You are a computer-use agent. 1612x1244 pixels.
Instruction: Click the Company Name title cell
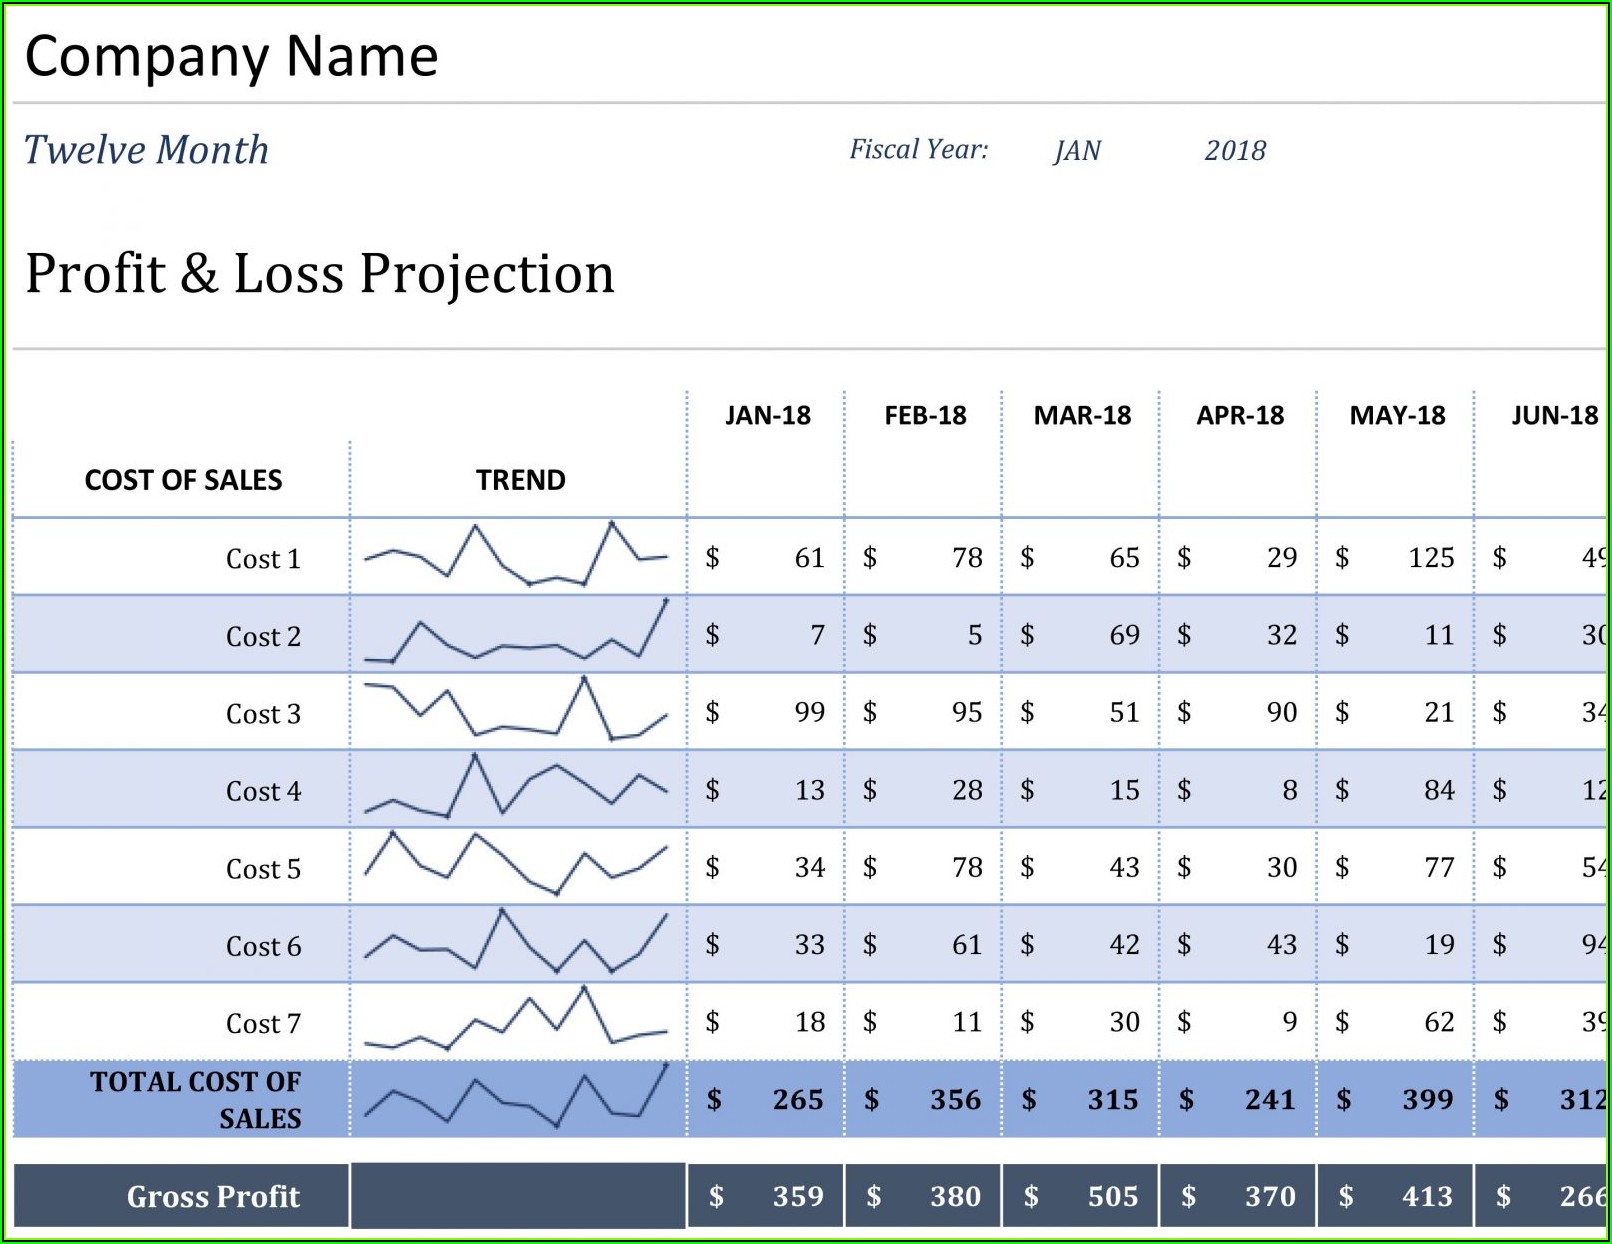coord(231,56)
